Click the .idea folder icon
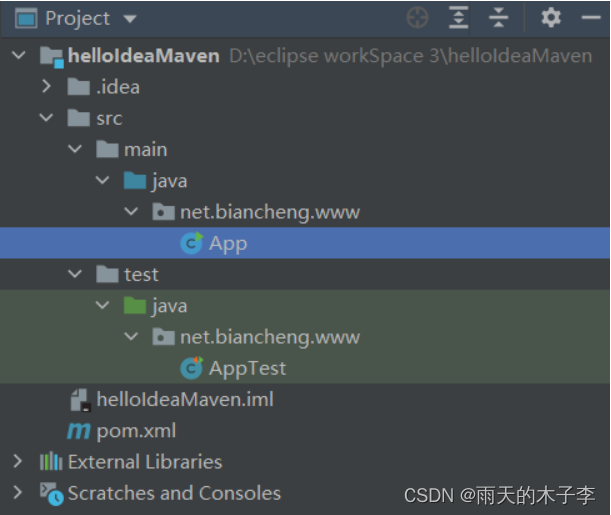611x515 pixels. [x=79, y=86]
